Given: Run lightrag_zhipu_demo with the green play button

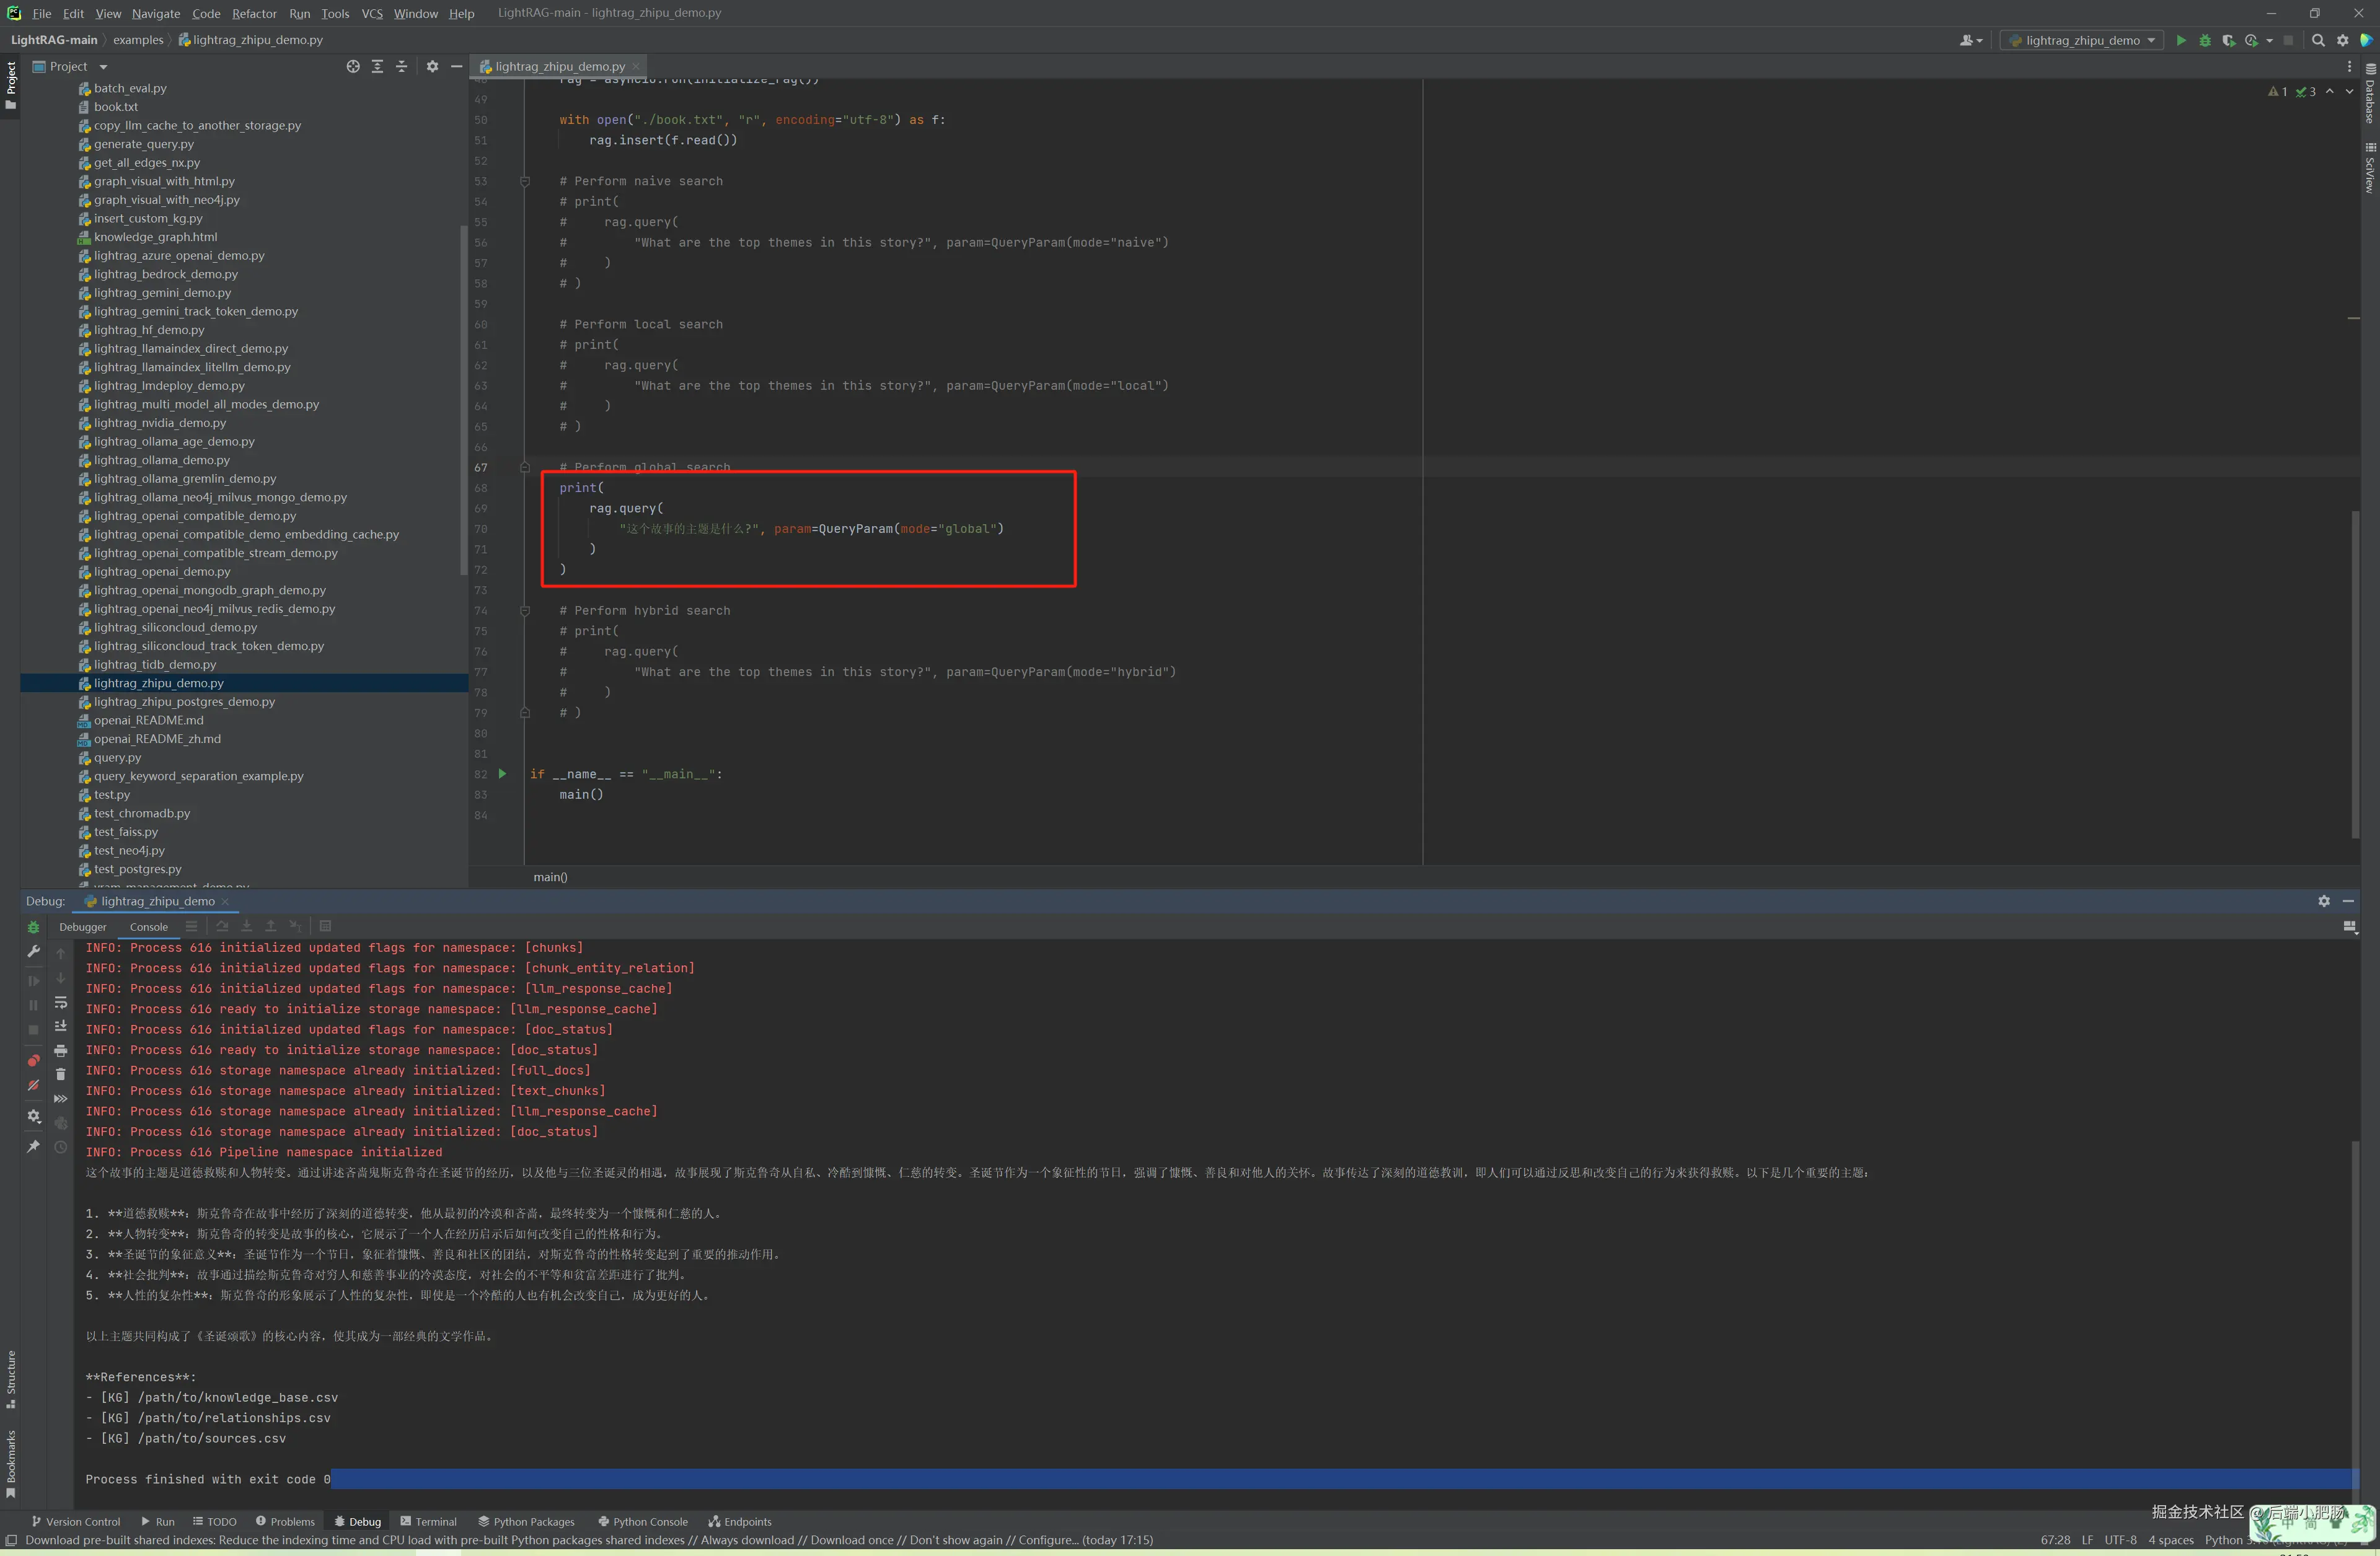Looking at the screenshot, I should point(2181,40).
